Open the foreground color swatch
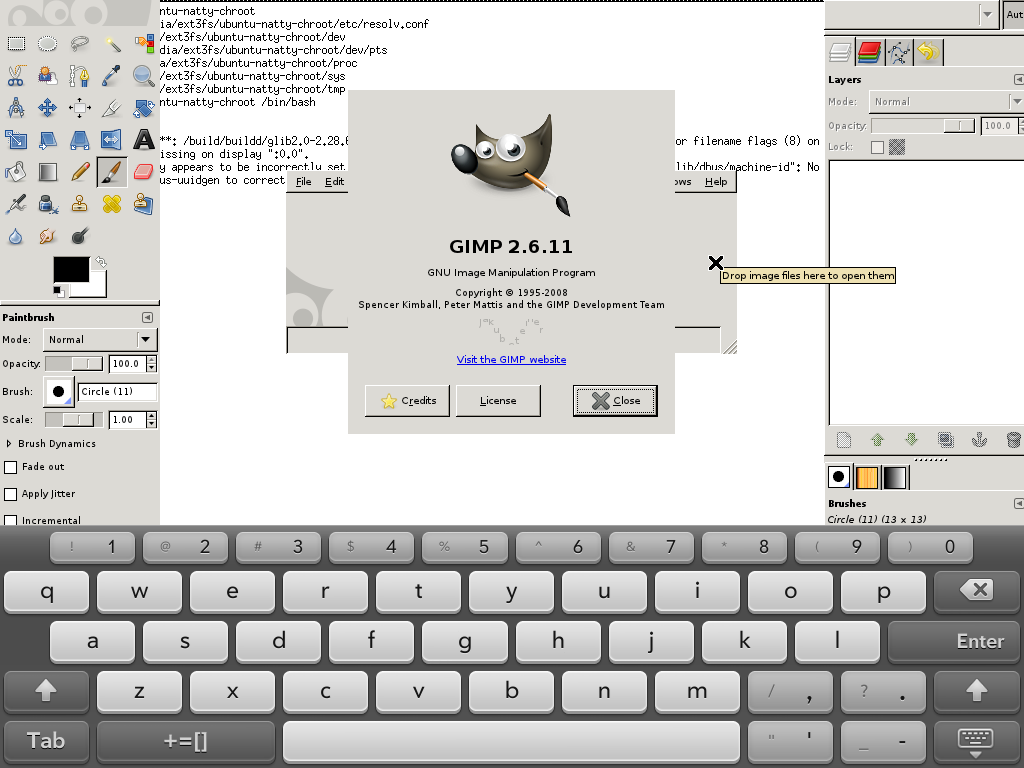The height and width of the screenshot is (768, 1024). (x=71, y=269)
